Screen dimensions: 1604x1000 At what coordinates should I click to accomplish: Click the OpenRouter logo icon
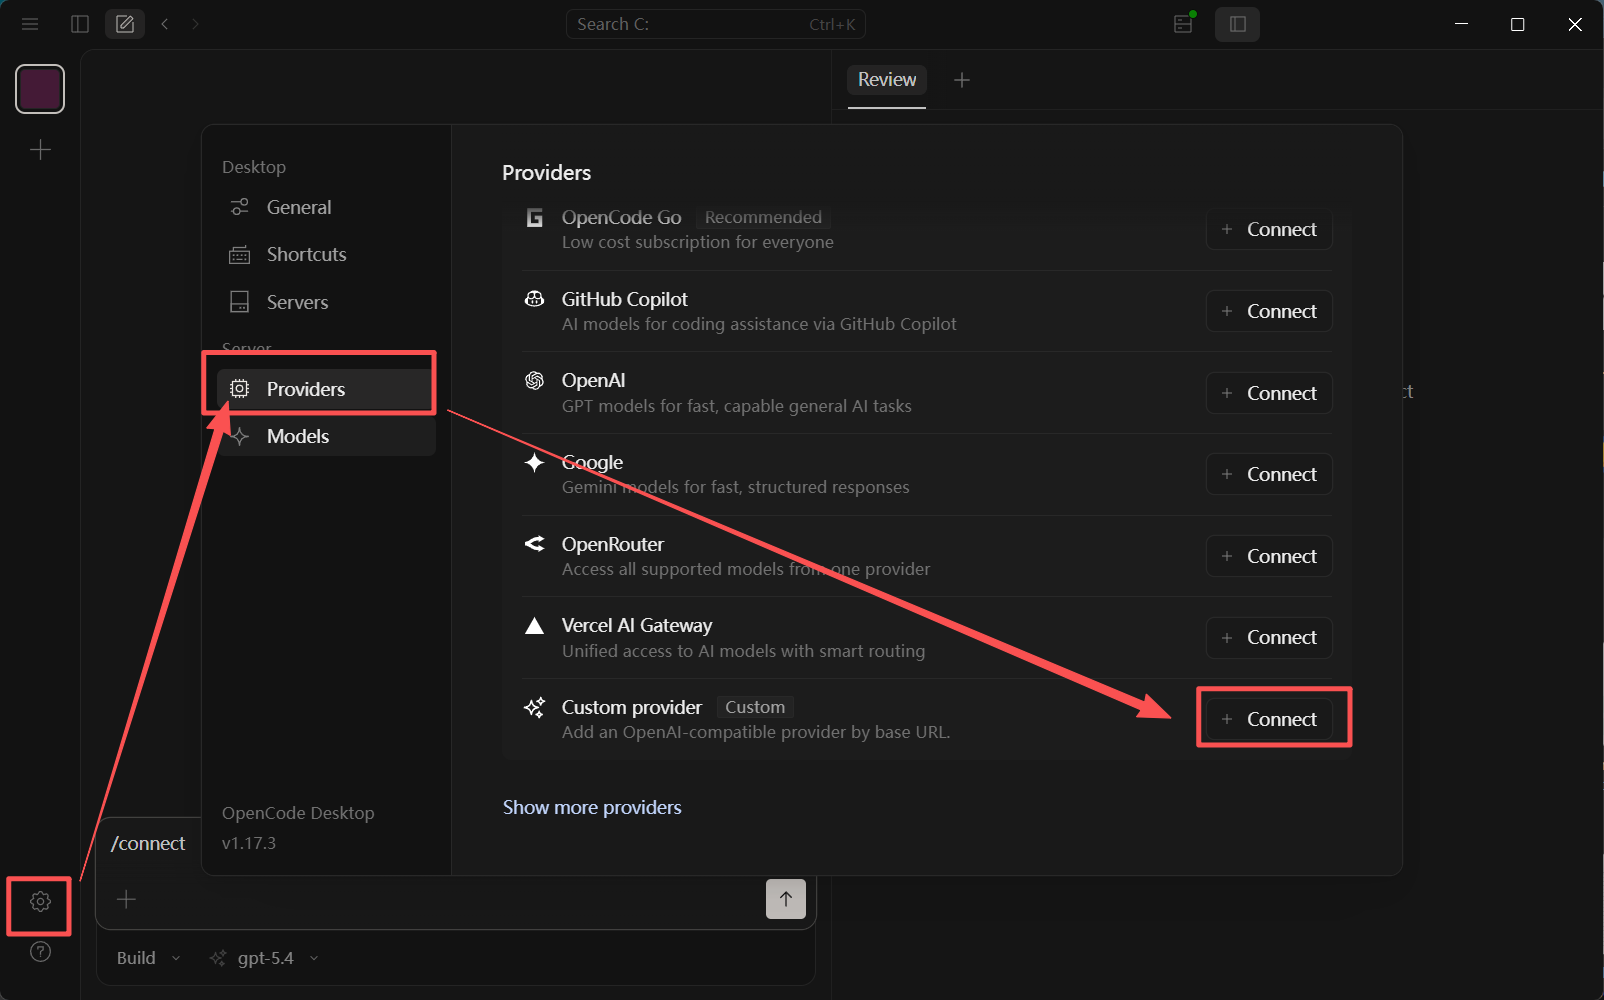(535, 544)
